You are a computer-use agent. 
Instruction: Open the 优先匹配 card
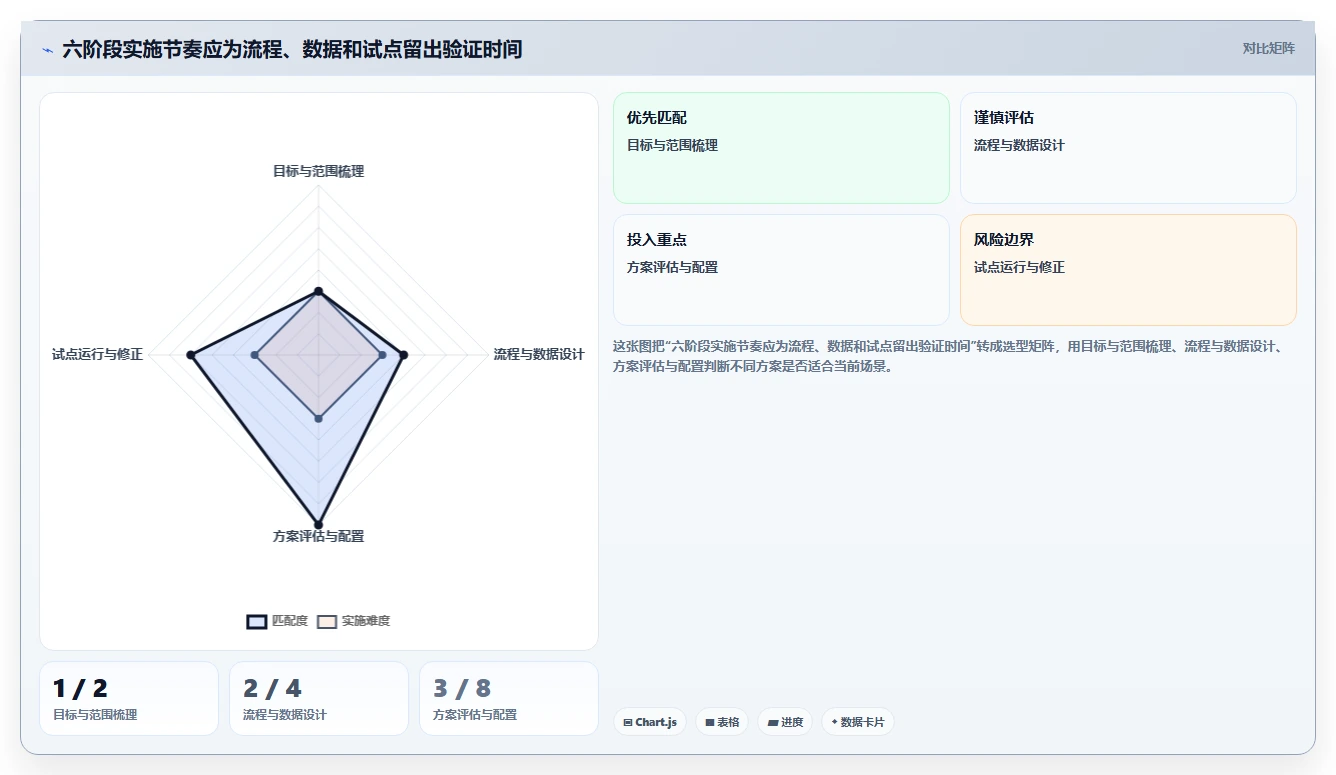781,148
